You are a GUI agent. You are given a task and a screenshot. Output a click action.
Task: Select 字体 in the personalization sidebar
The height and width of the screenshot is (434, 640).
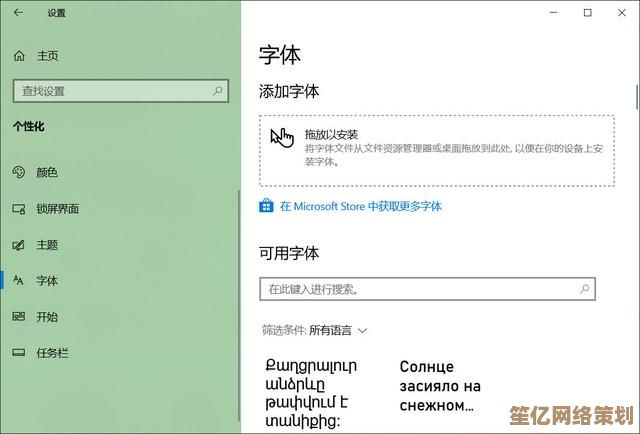point(47,281)
